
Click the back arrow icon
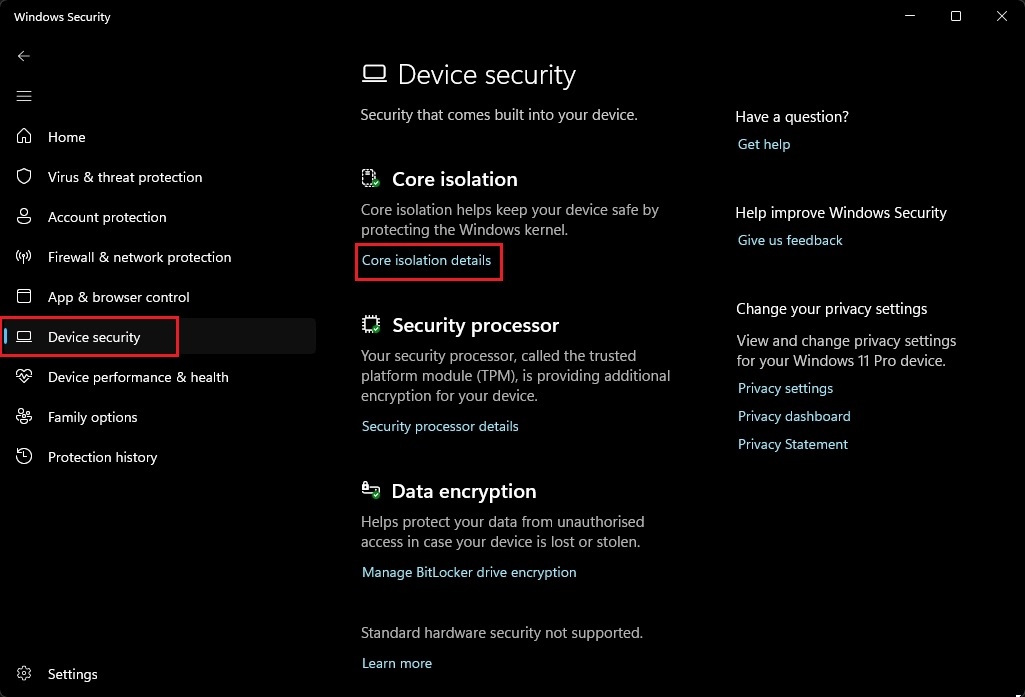(25, 56)
